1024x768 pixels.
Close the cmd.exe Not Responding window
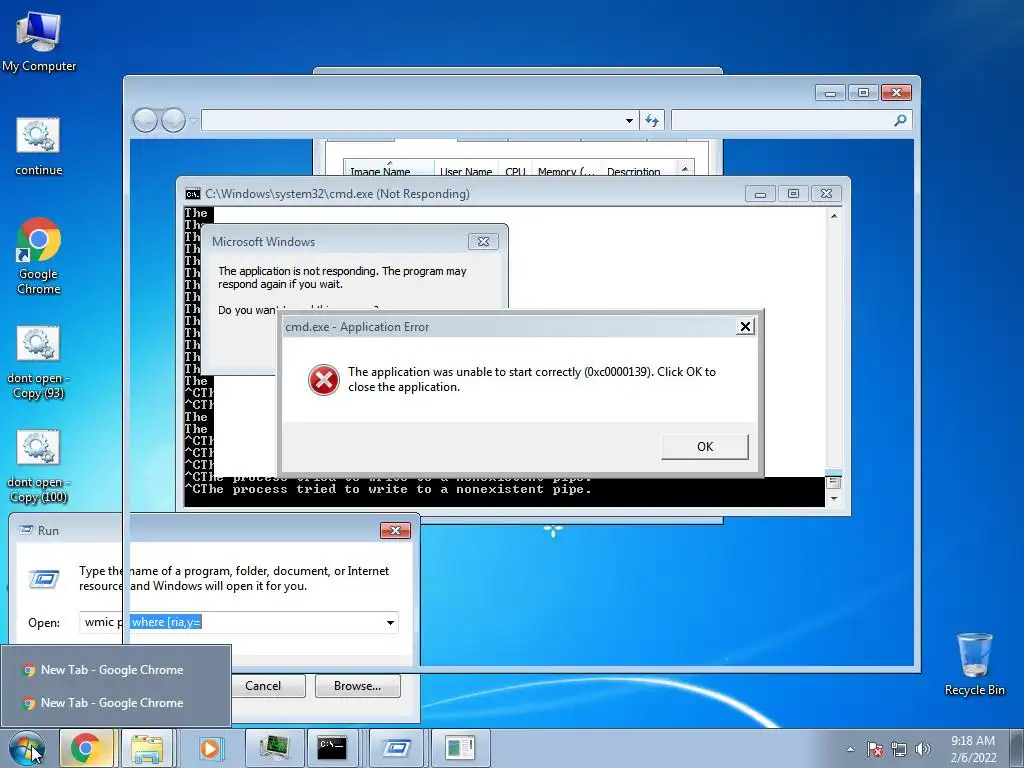click(826, 194)
